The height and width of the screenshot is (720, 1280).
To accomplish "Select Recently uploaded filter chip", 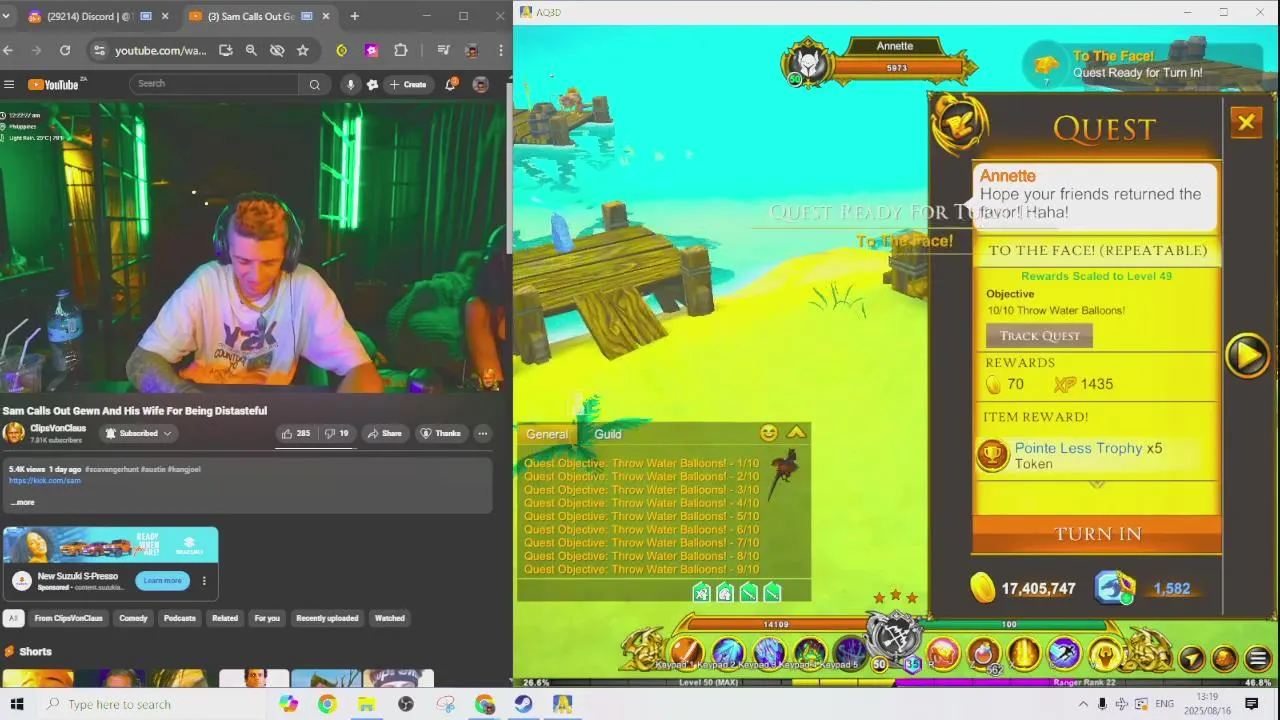I will tap(327, 618).
